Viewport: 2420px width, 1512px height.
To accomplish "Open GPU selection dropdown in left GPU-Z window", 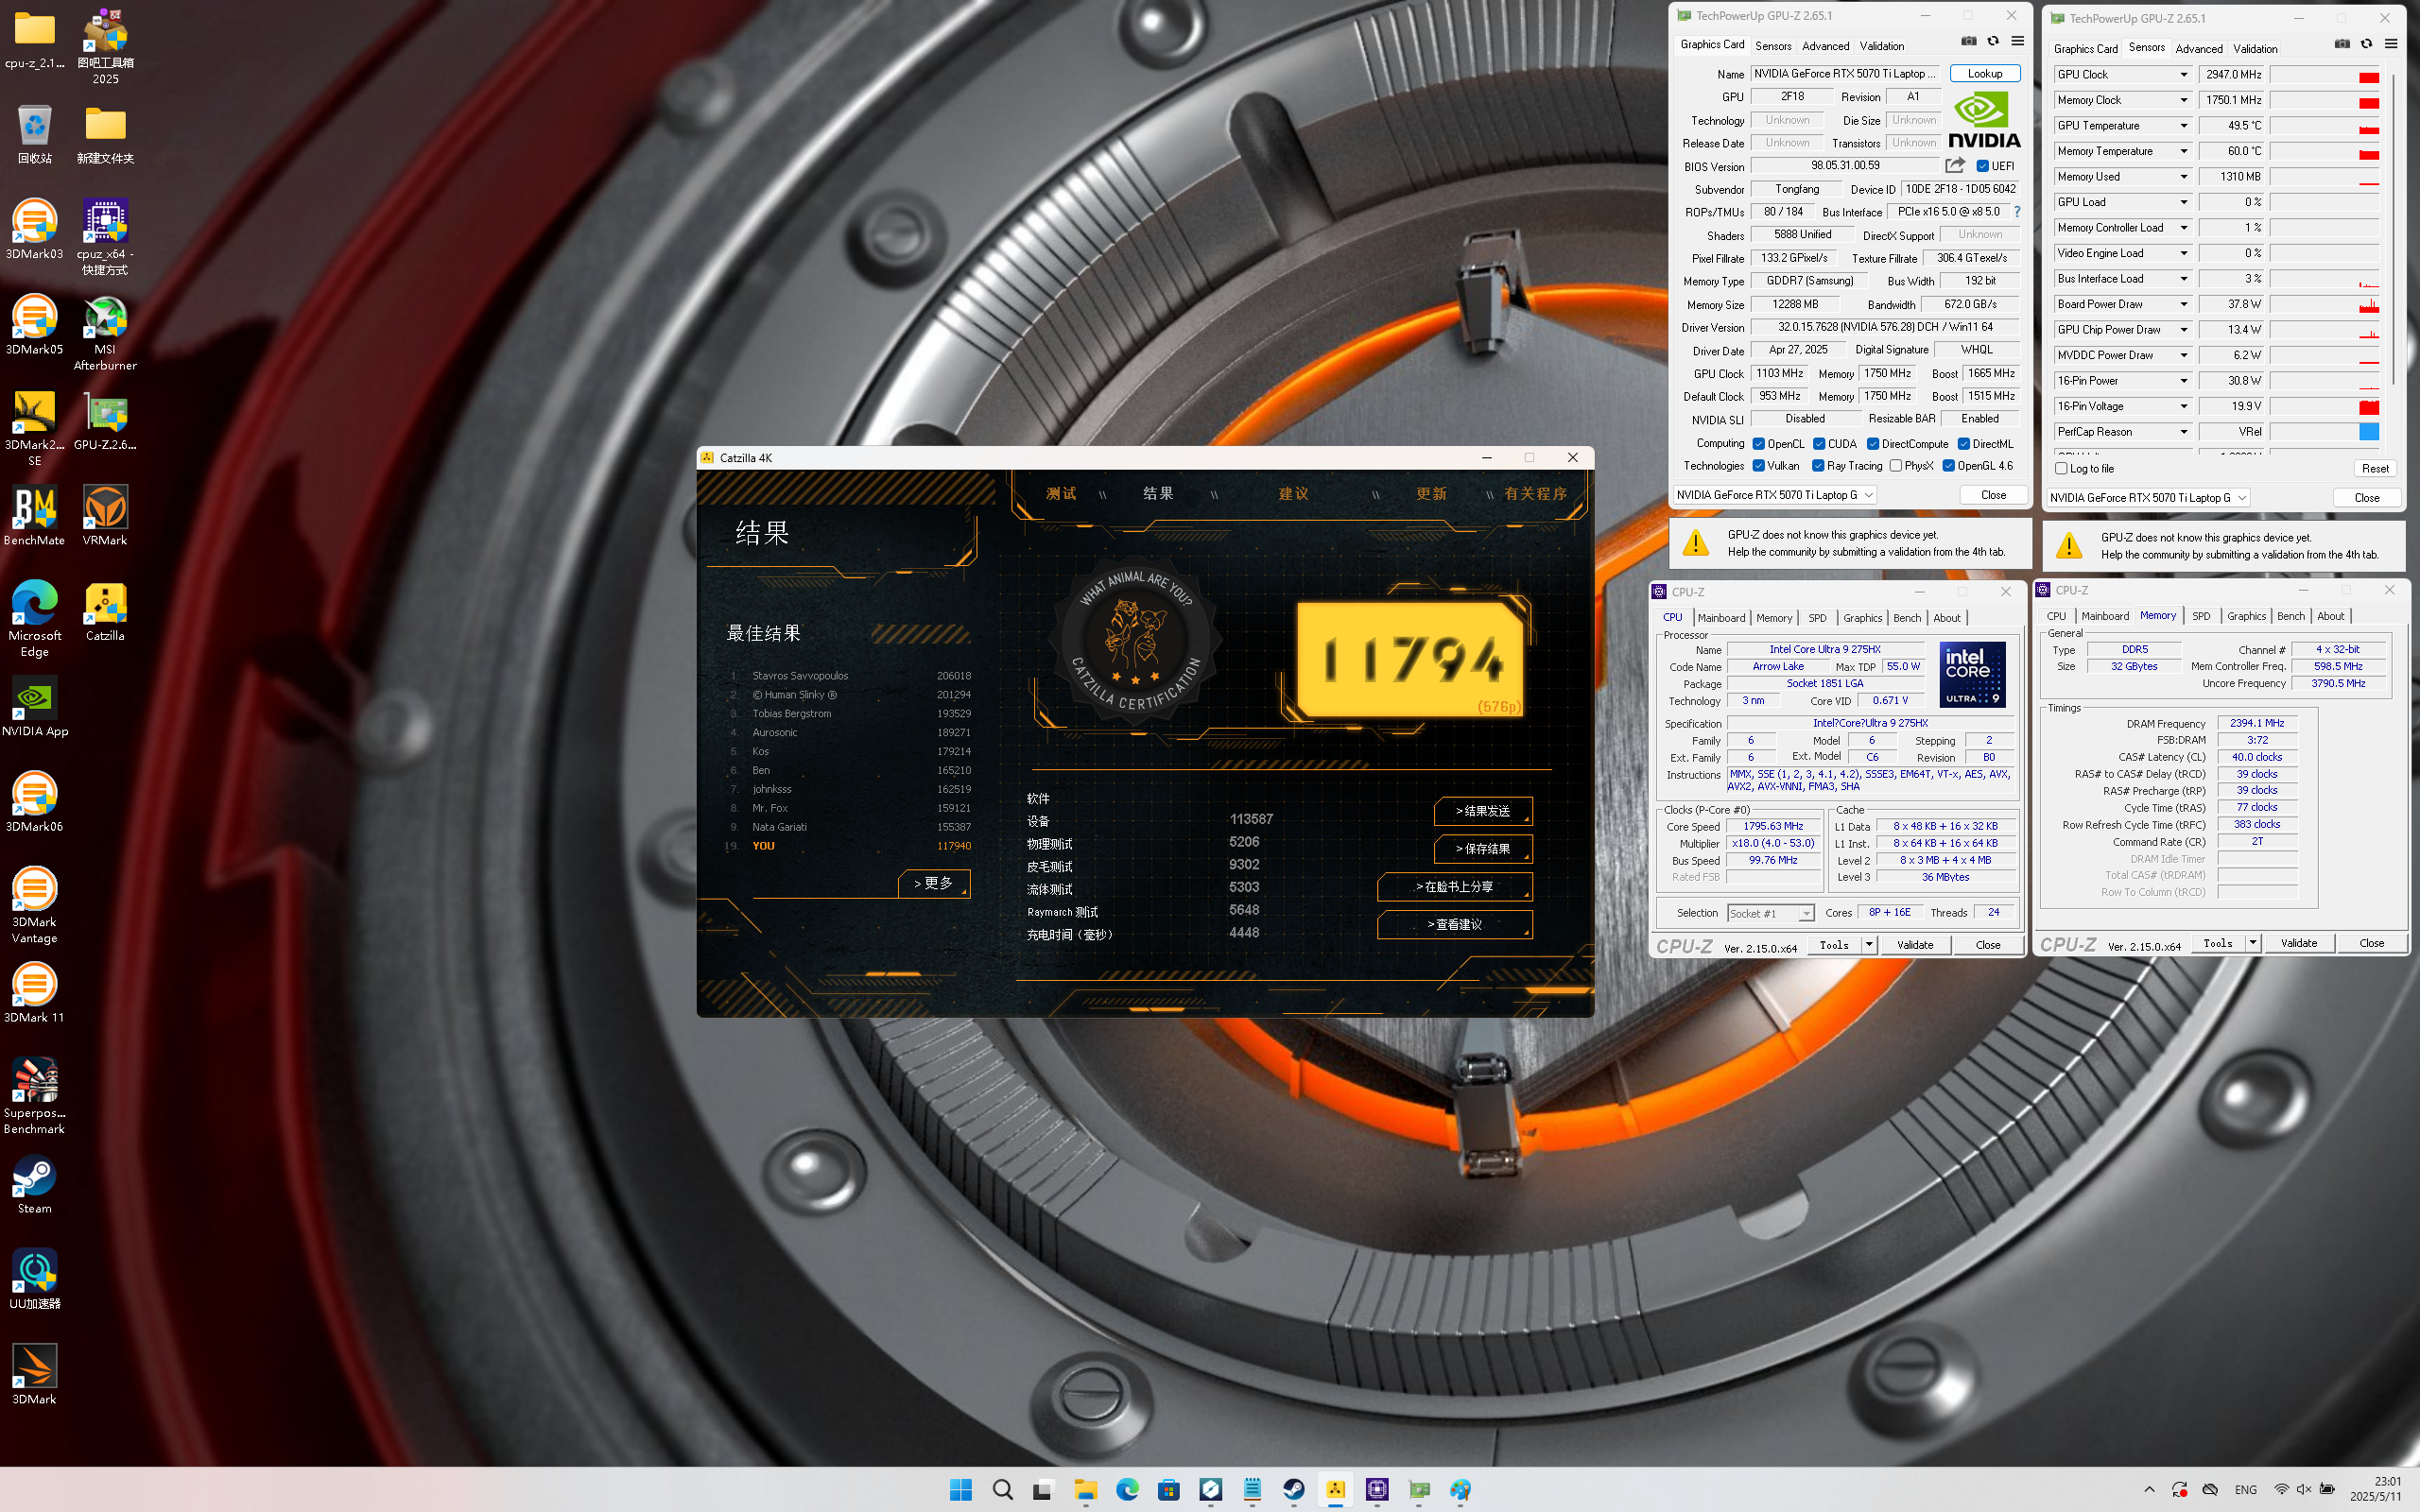I will tap(1775, 495).
